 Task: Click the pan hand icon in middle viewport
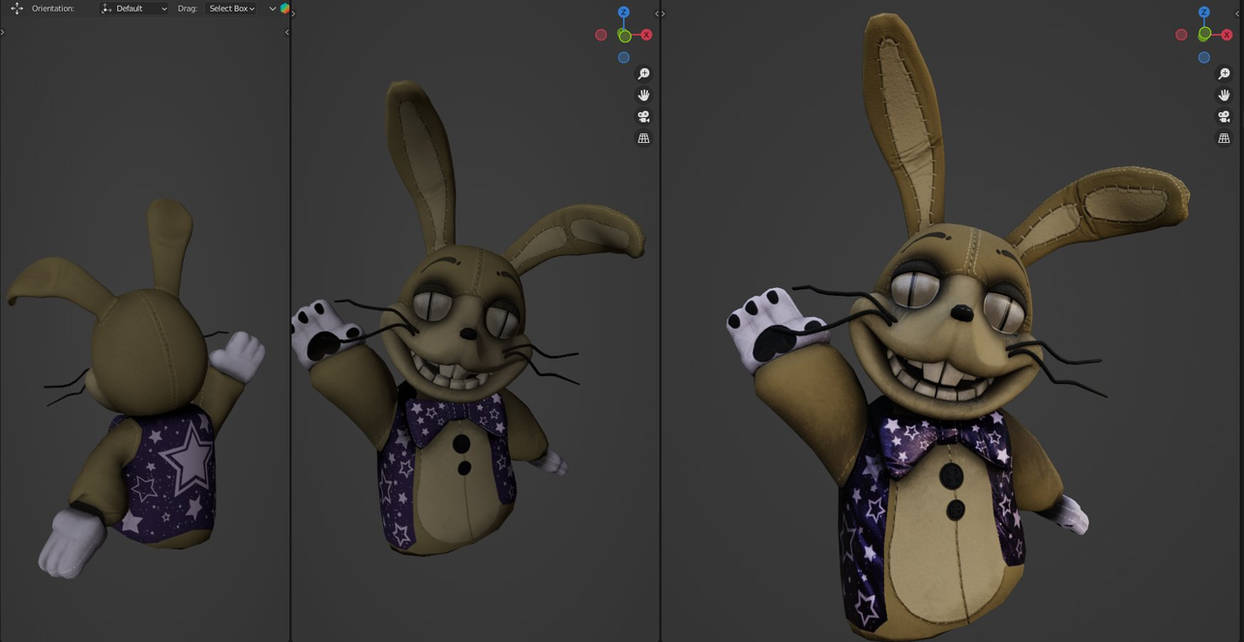pyautogui.click(x=644, y=95)
